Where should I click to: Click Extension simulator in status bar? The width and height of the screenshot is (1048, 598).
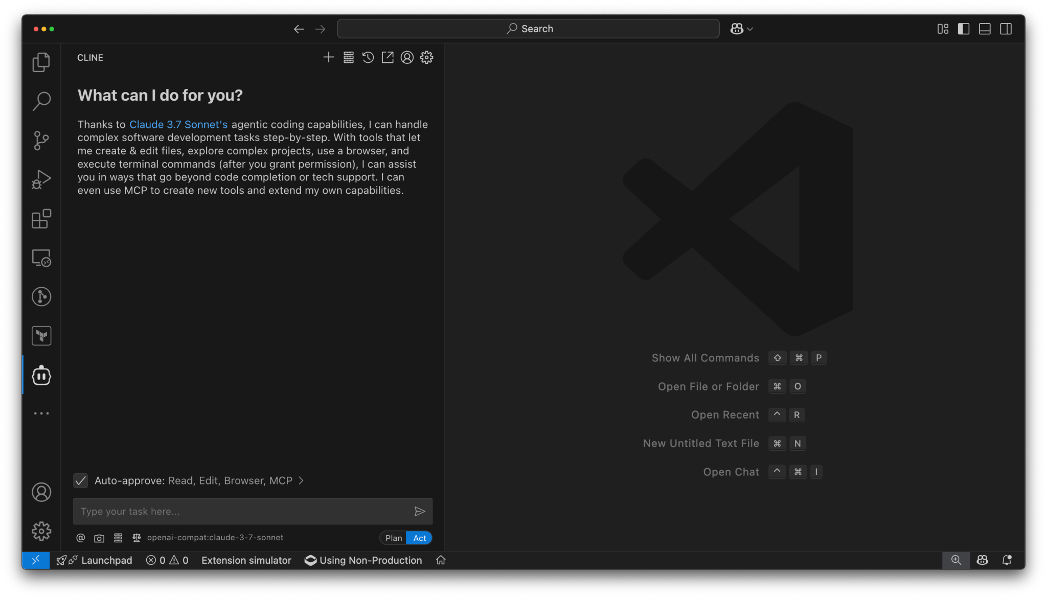[x=246, y=560]
